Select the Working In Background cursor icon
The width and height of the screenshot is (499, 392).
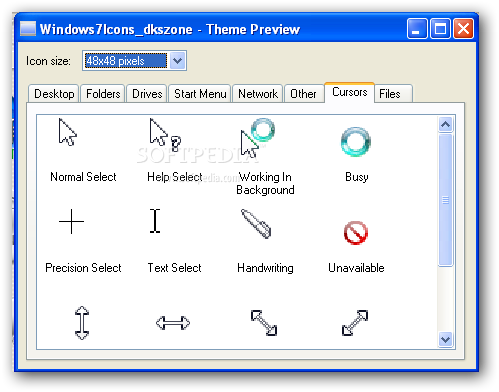point(258,138)
